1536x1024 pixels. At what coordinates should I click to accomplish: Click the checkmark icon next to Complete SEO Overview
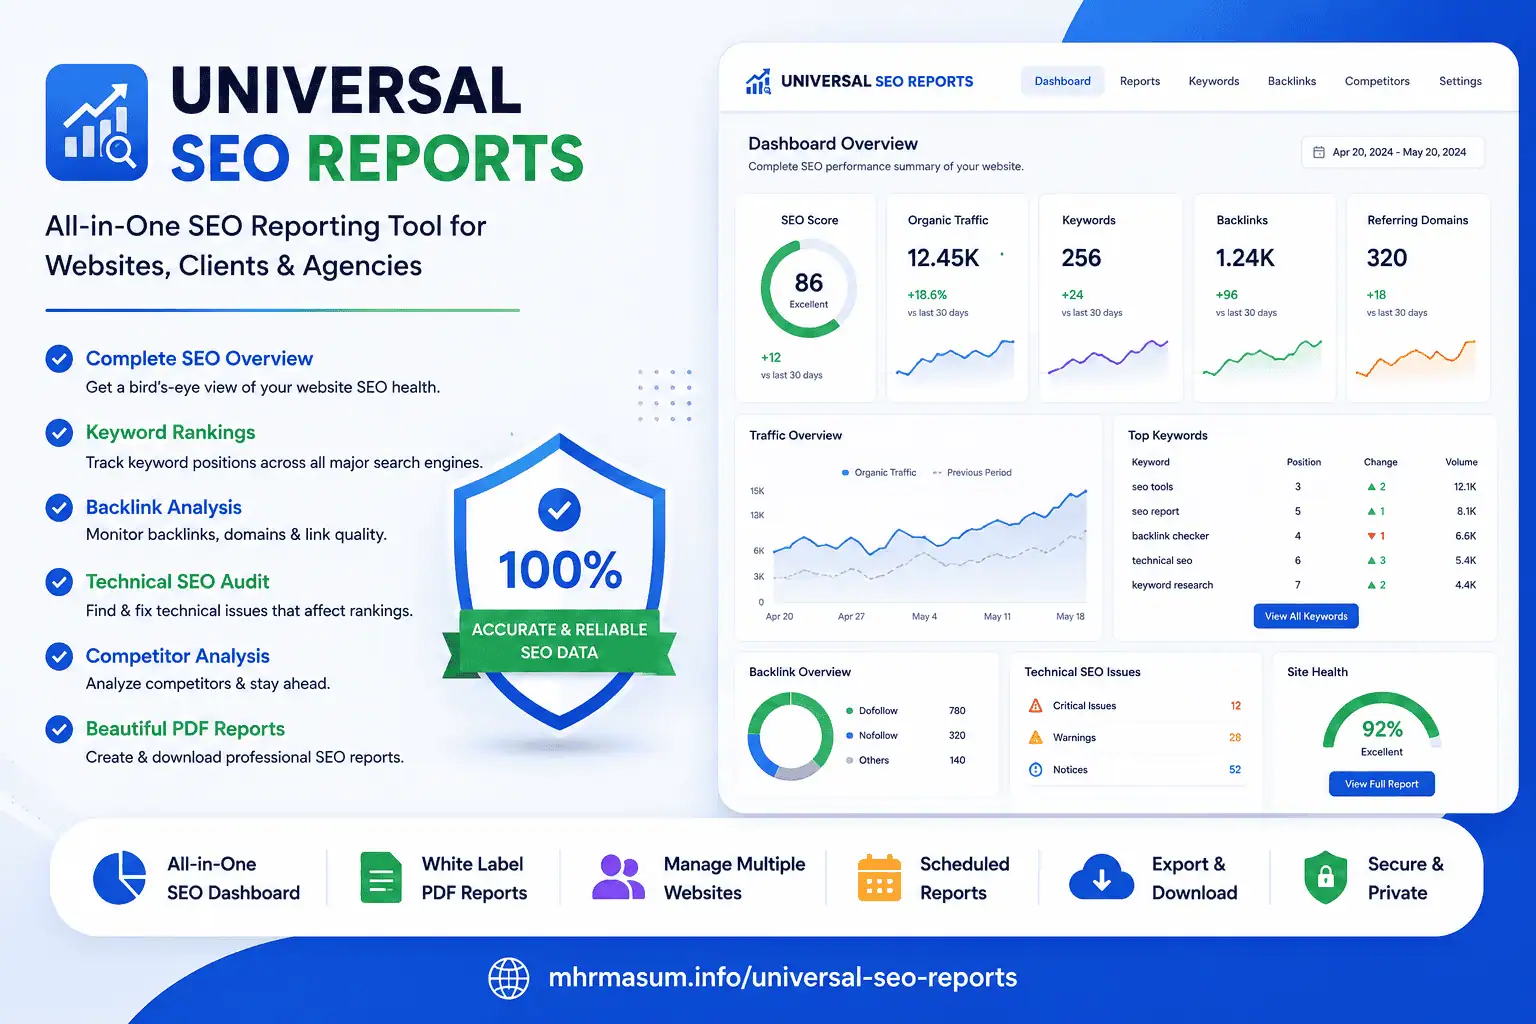[59, 358]
